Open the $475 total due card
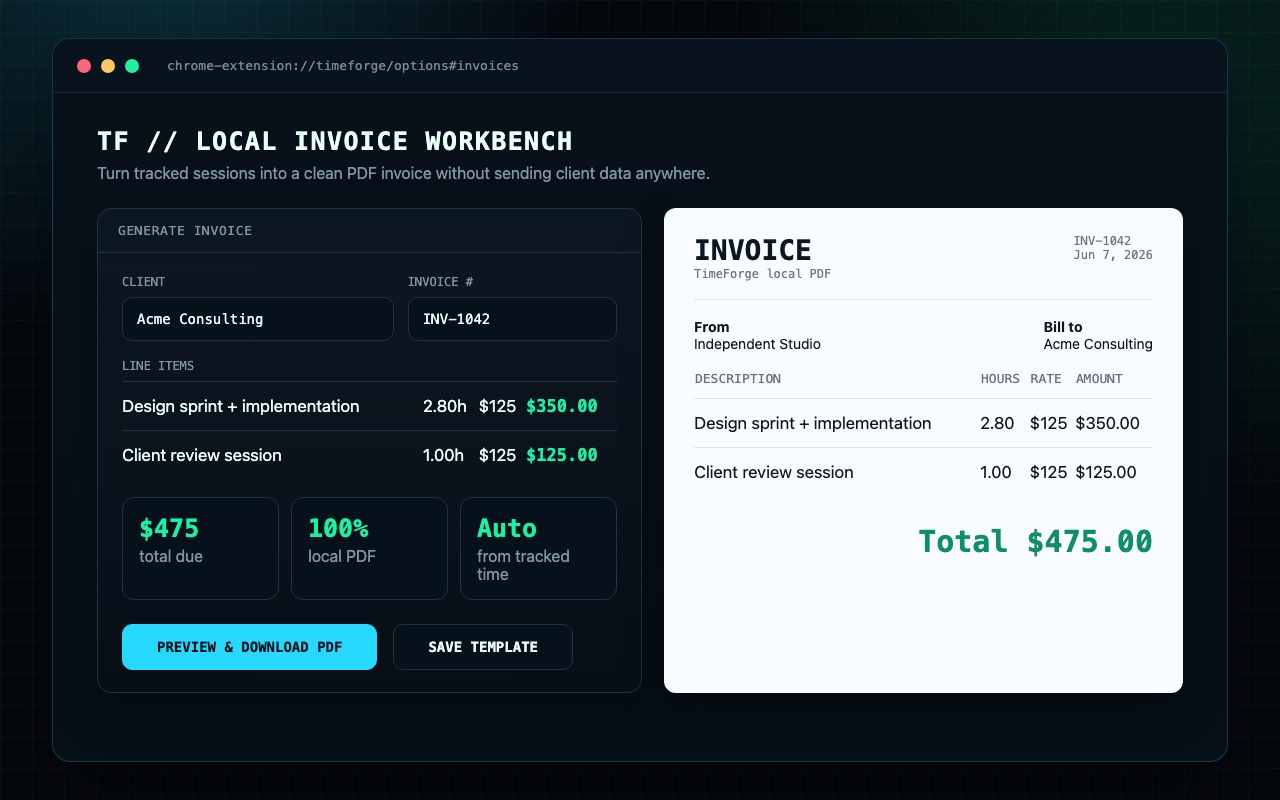The height and width of the screenshot is (800, 1280). pyautogui.click(x=200, y=548)
